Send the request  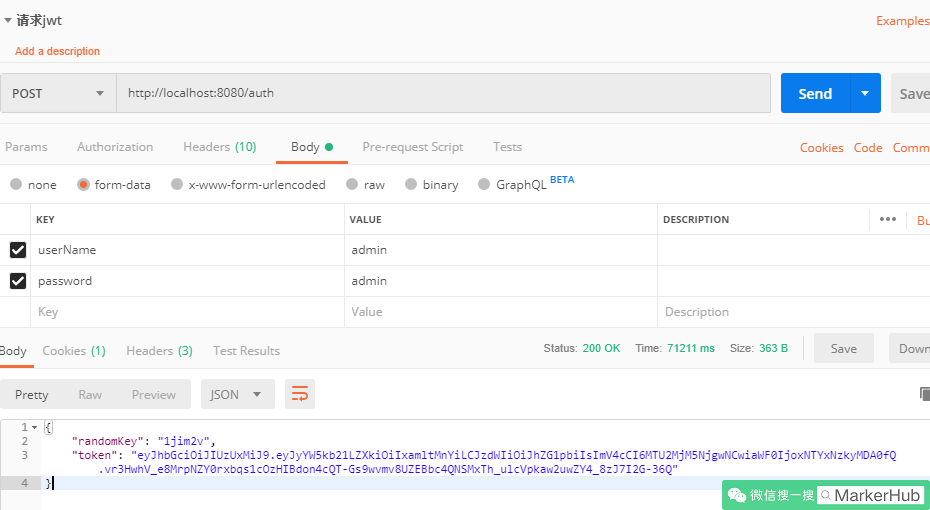[815, 93]
